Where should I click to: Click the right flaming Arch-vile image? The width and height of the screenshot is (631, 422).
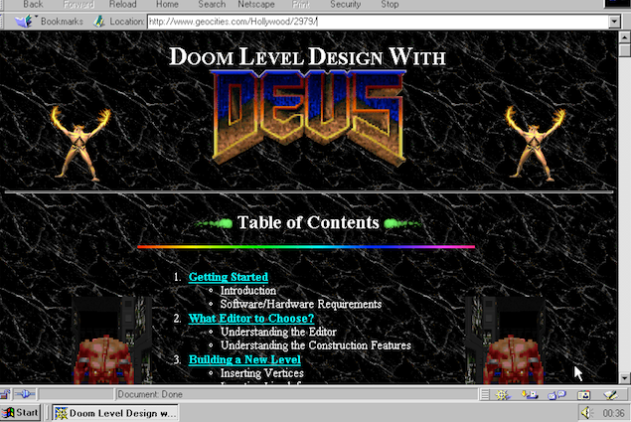click(x=534, y=143)
